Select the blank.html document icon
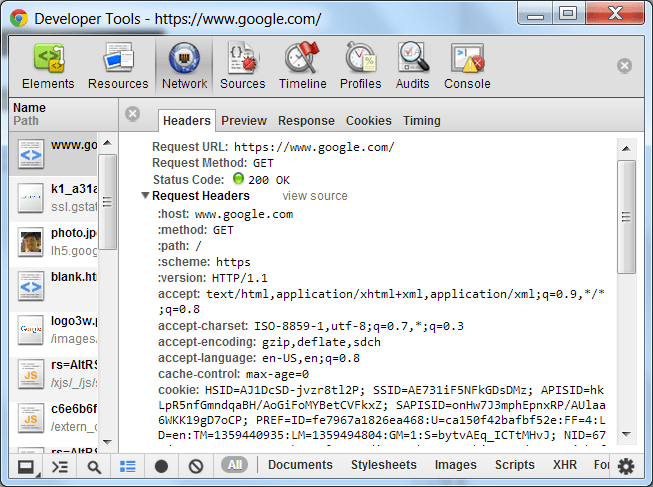653x487 pixels. 31,286
